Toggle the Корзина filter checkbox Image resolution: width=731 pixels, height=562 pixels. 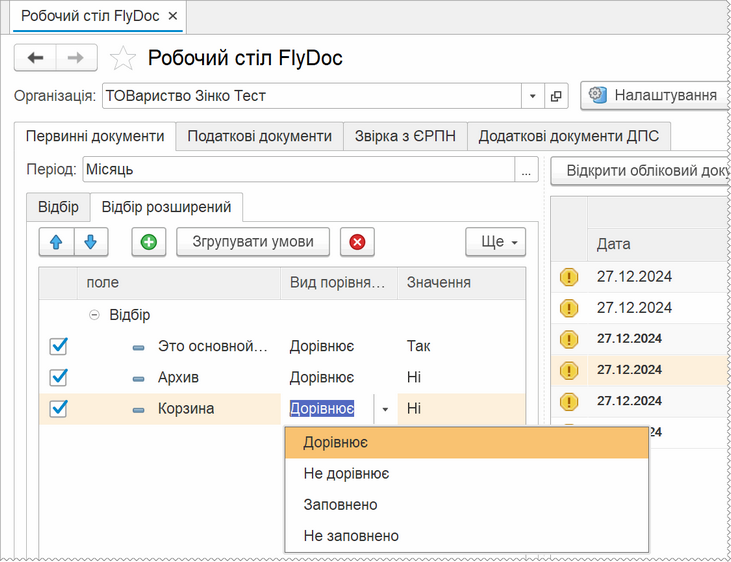point(58,408)
